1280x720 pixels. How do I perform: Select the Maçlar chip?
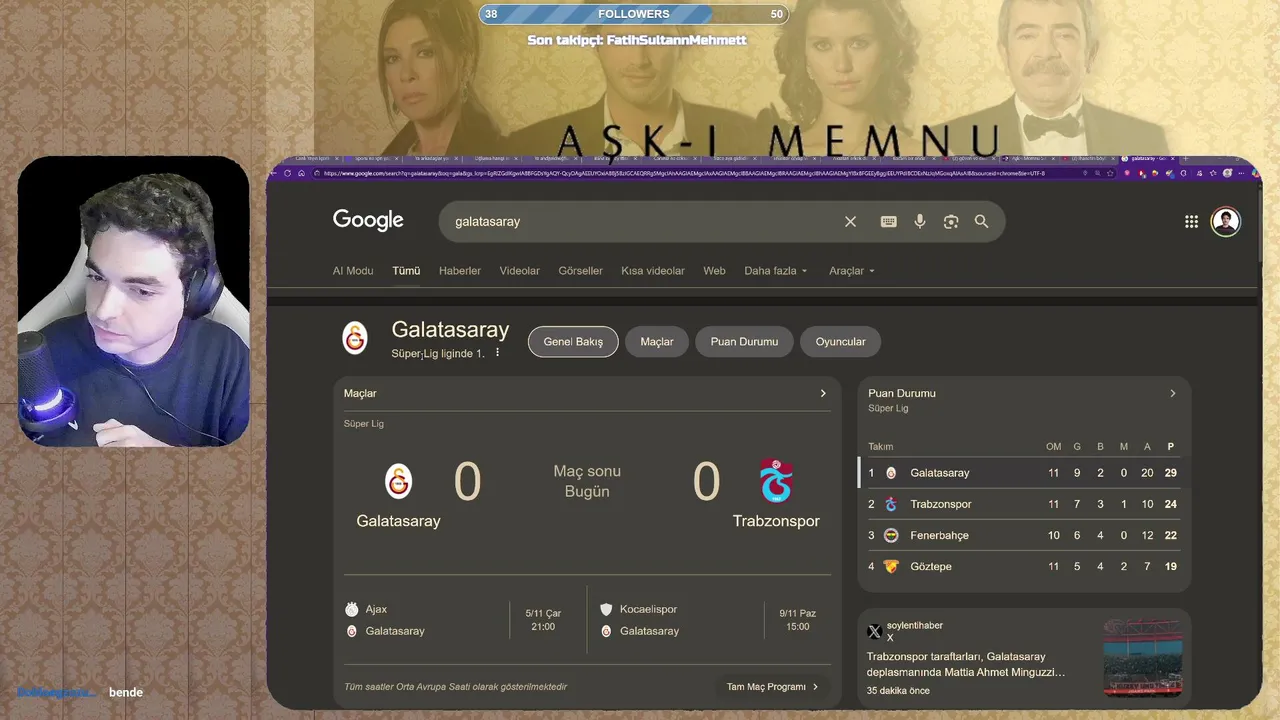click(x=657, y=341)
